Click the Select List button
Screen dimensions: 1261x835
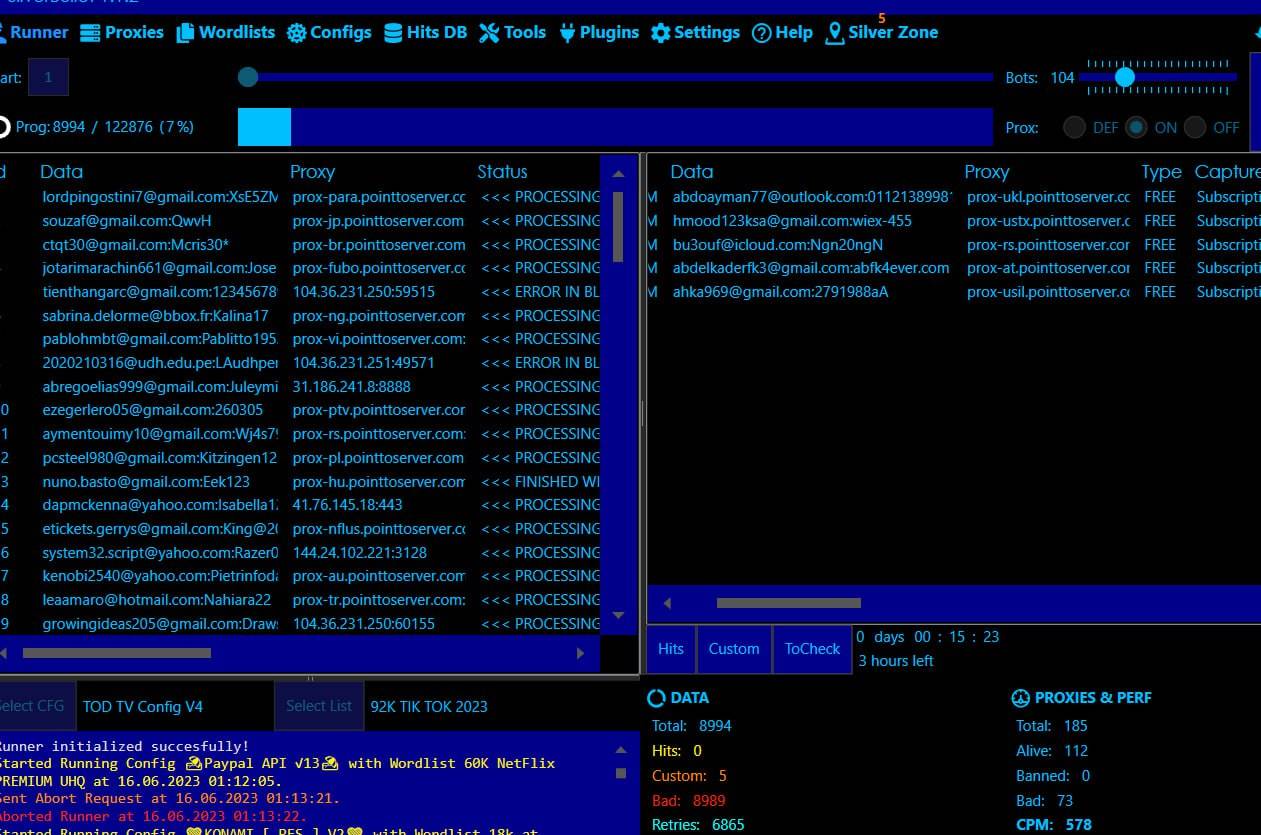(318, 706)
